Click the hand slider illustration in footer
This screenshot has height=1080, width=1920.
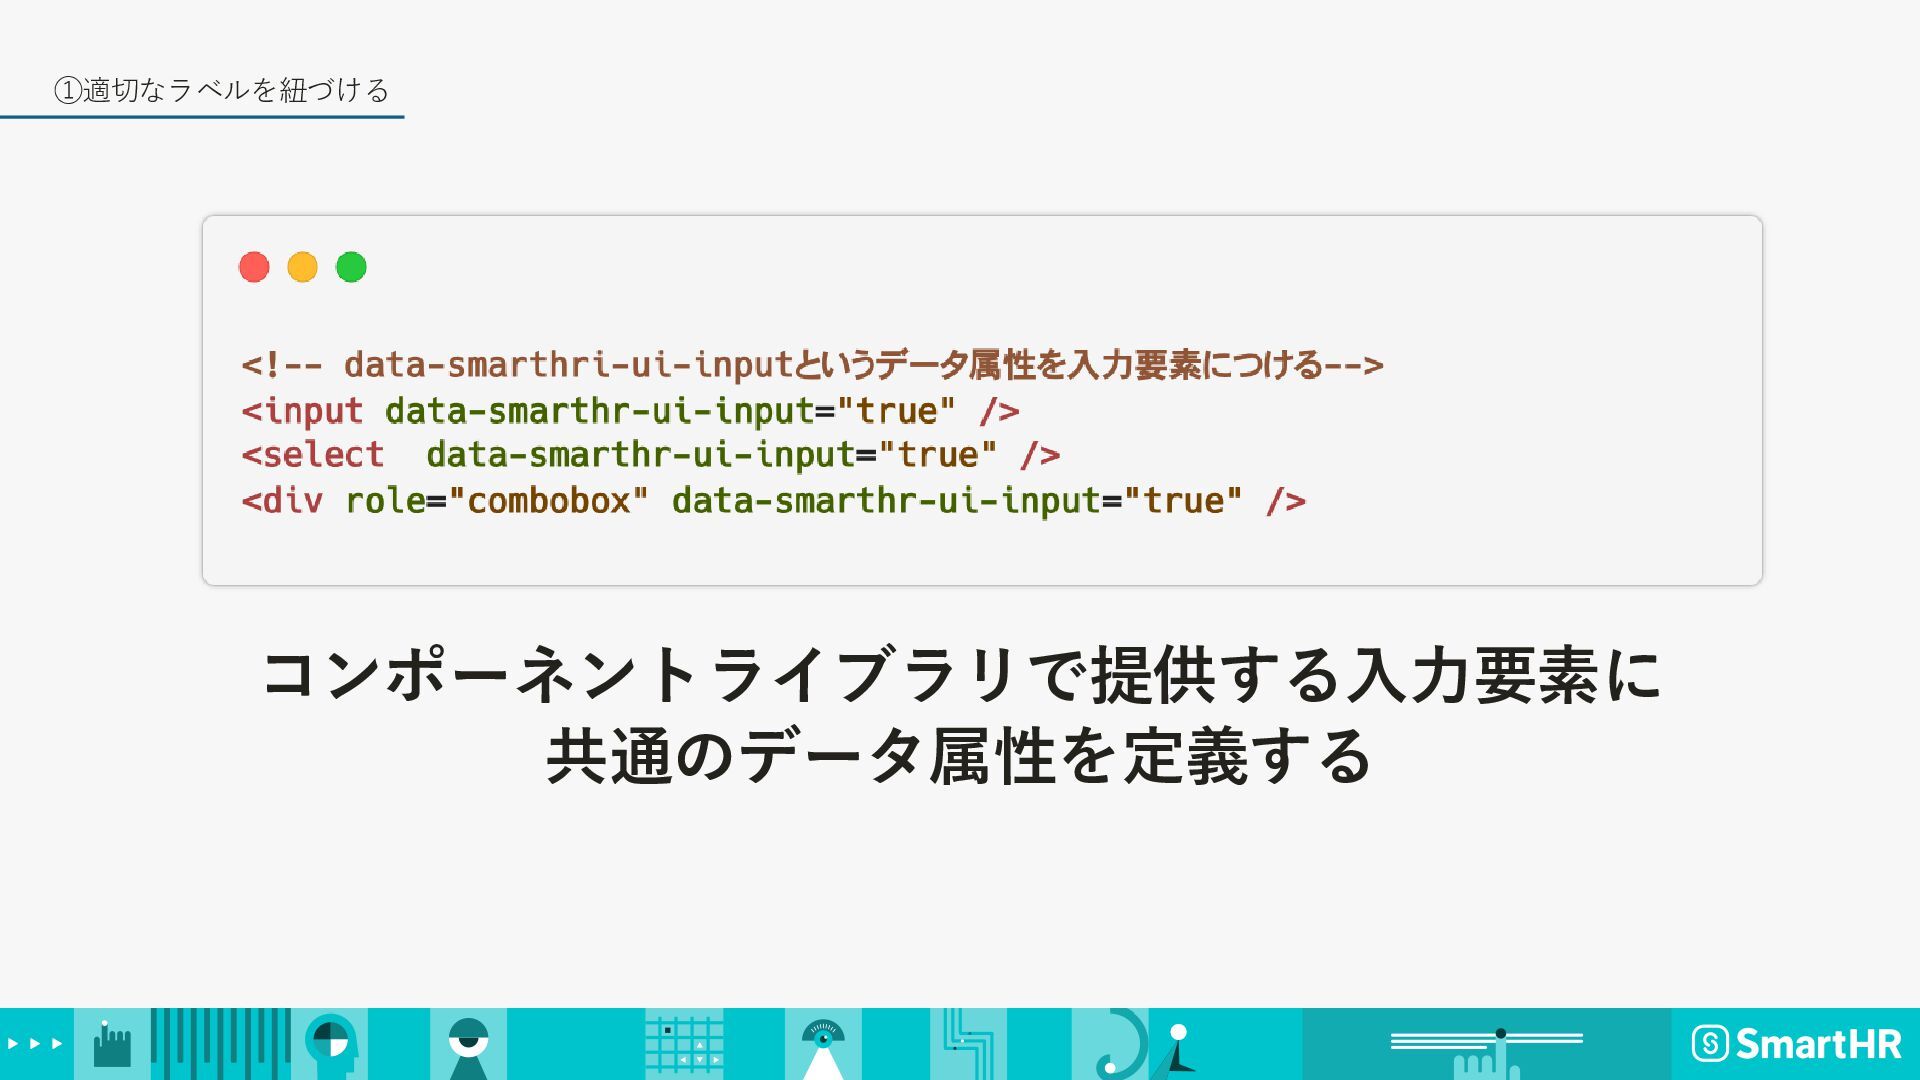click(1486, 1048)
